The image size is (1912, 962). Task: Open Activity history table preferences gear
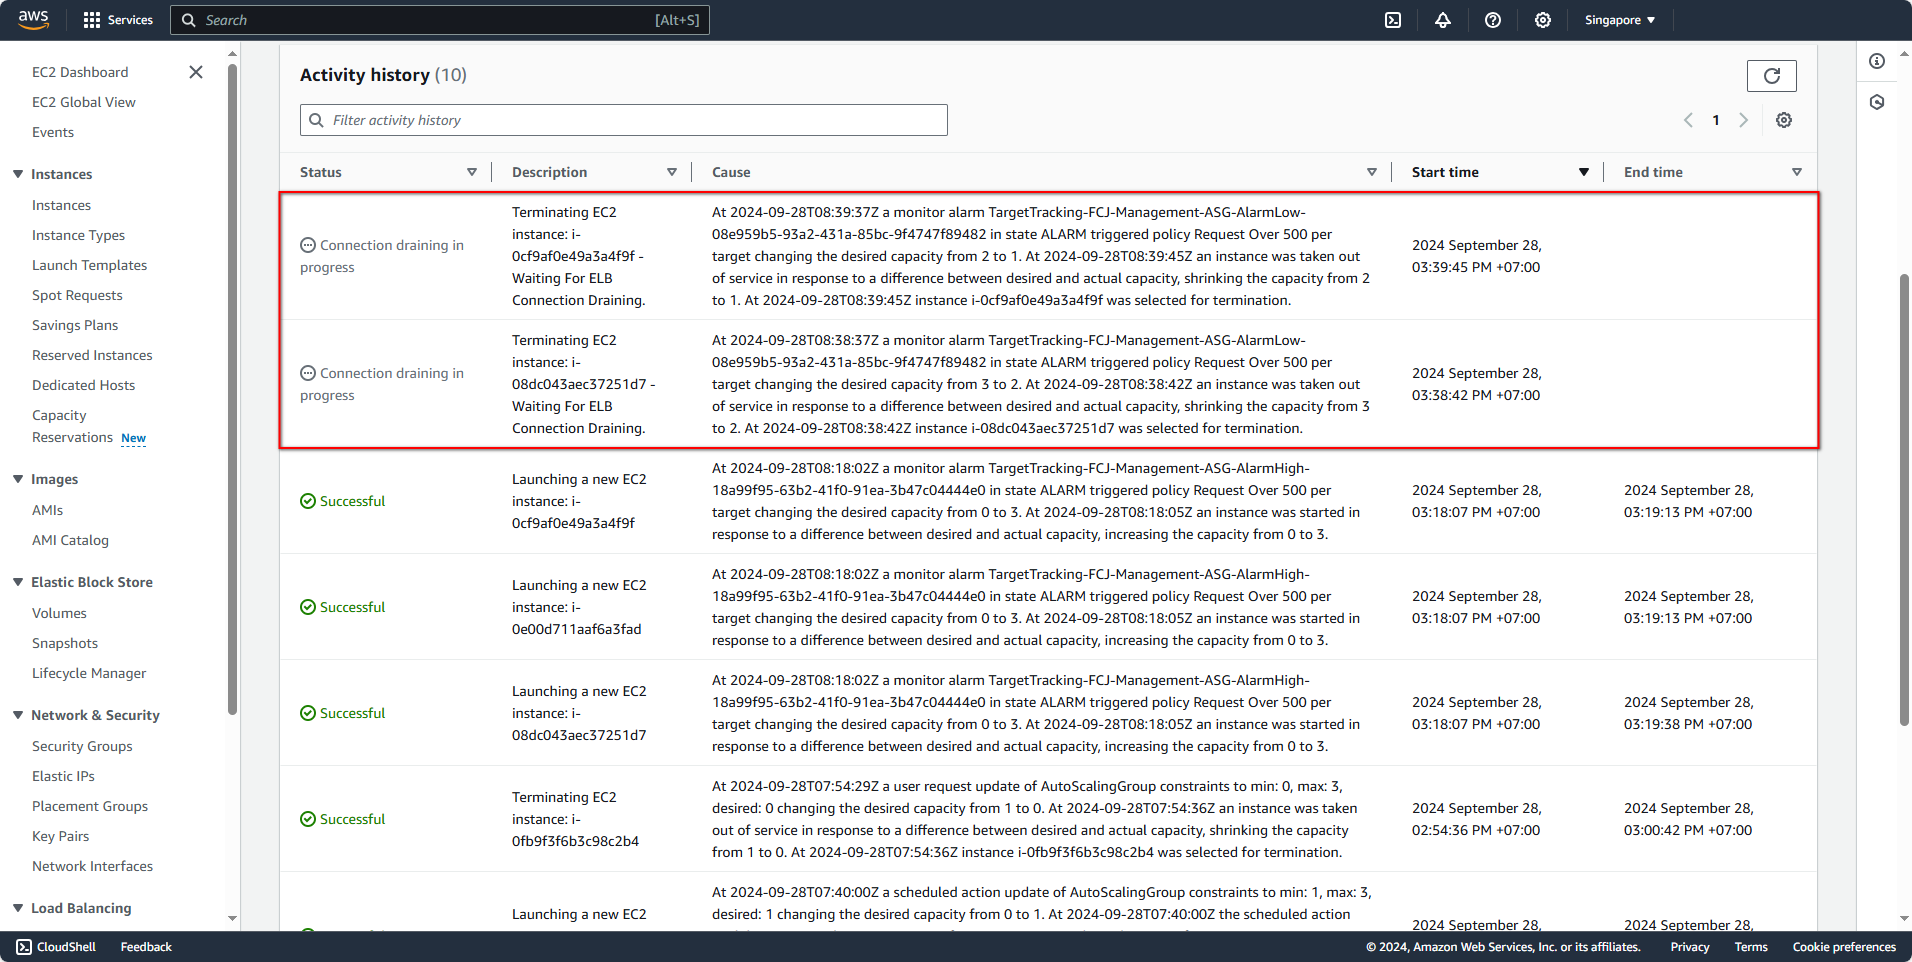[x=1784, y=120]
